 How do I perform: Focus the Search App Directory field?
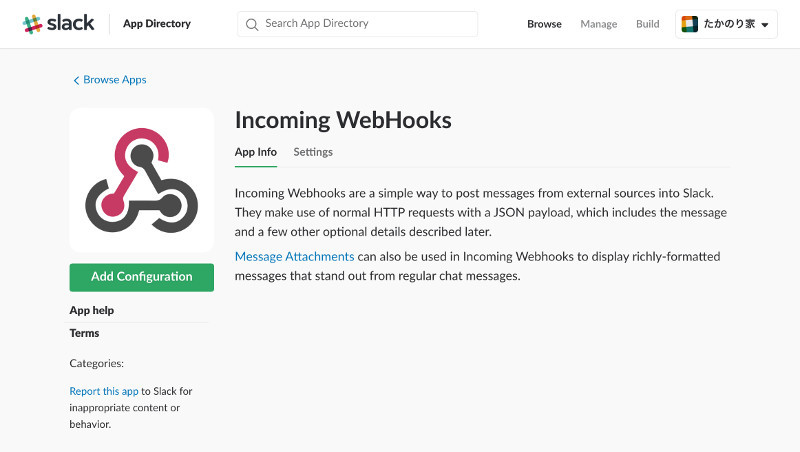coord(357,24)
